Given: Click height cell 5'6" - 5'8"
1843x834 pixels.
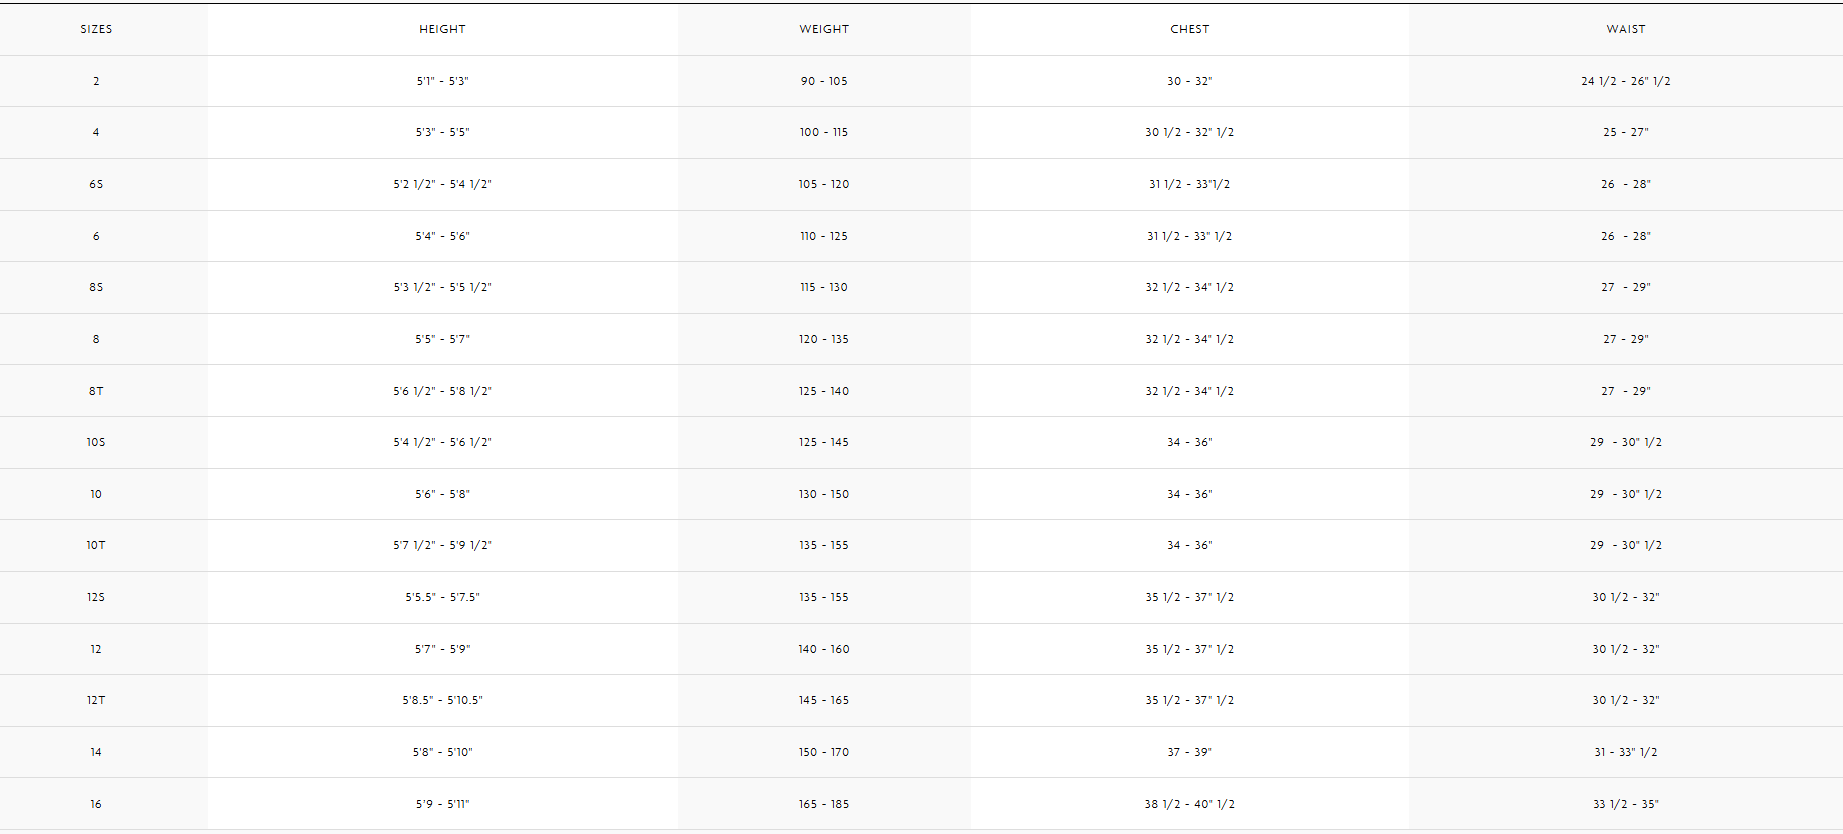Looking at the screenshot, I should point(442,494).
